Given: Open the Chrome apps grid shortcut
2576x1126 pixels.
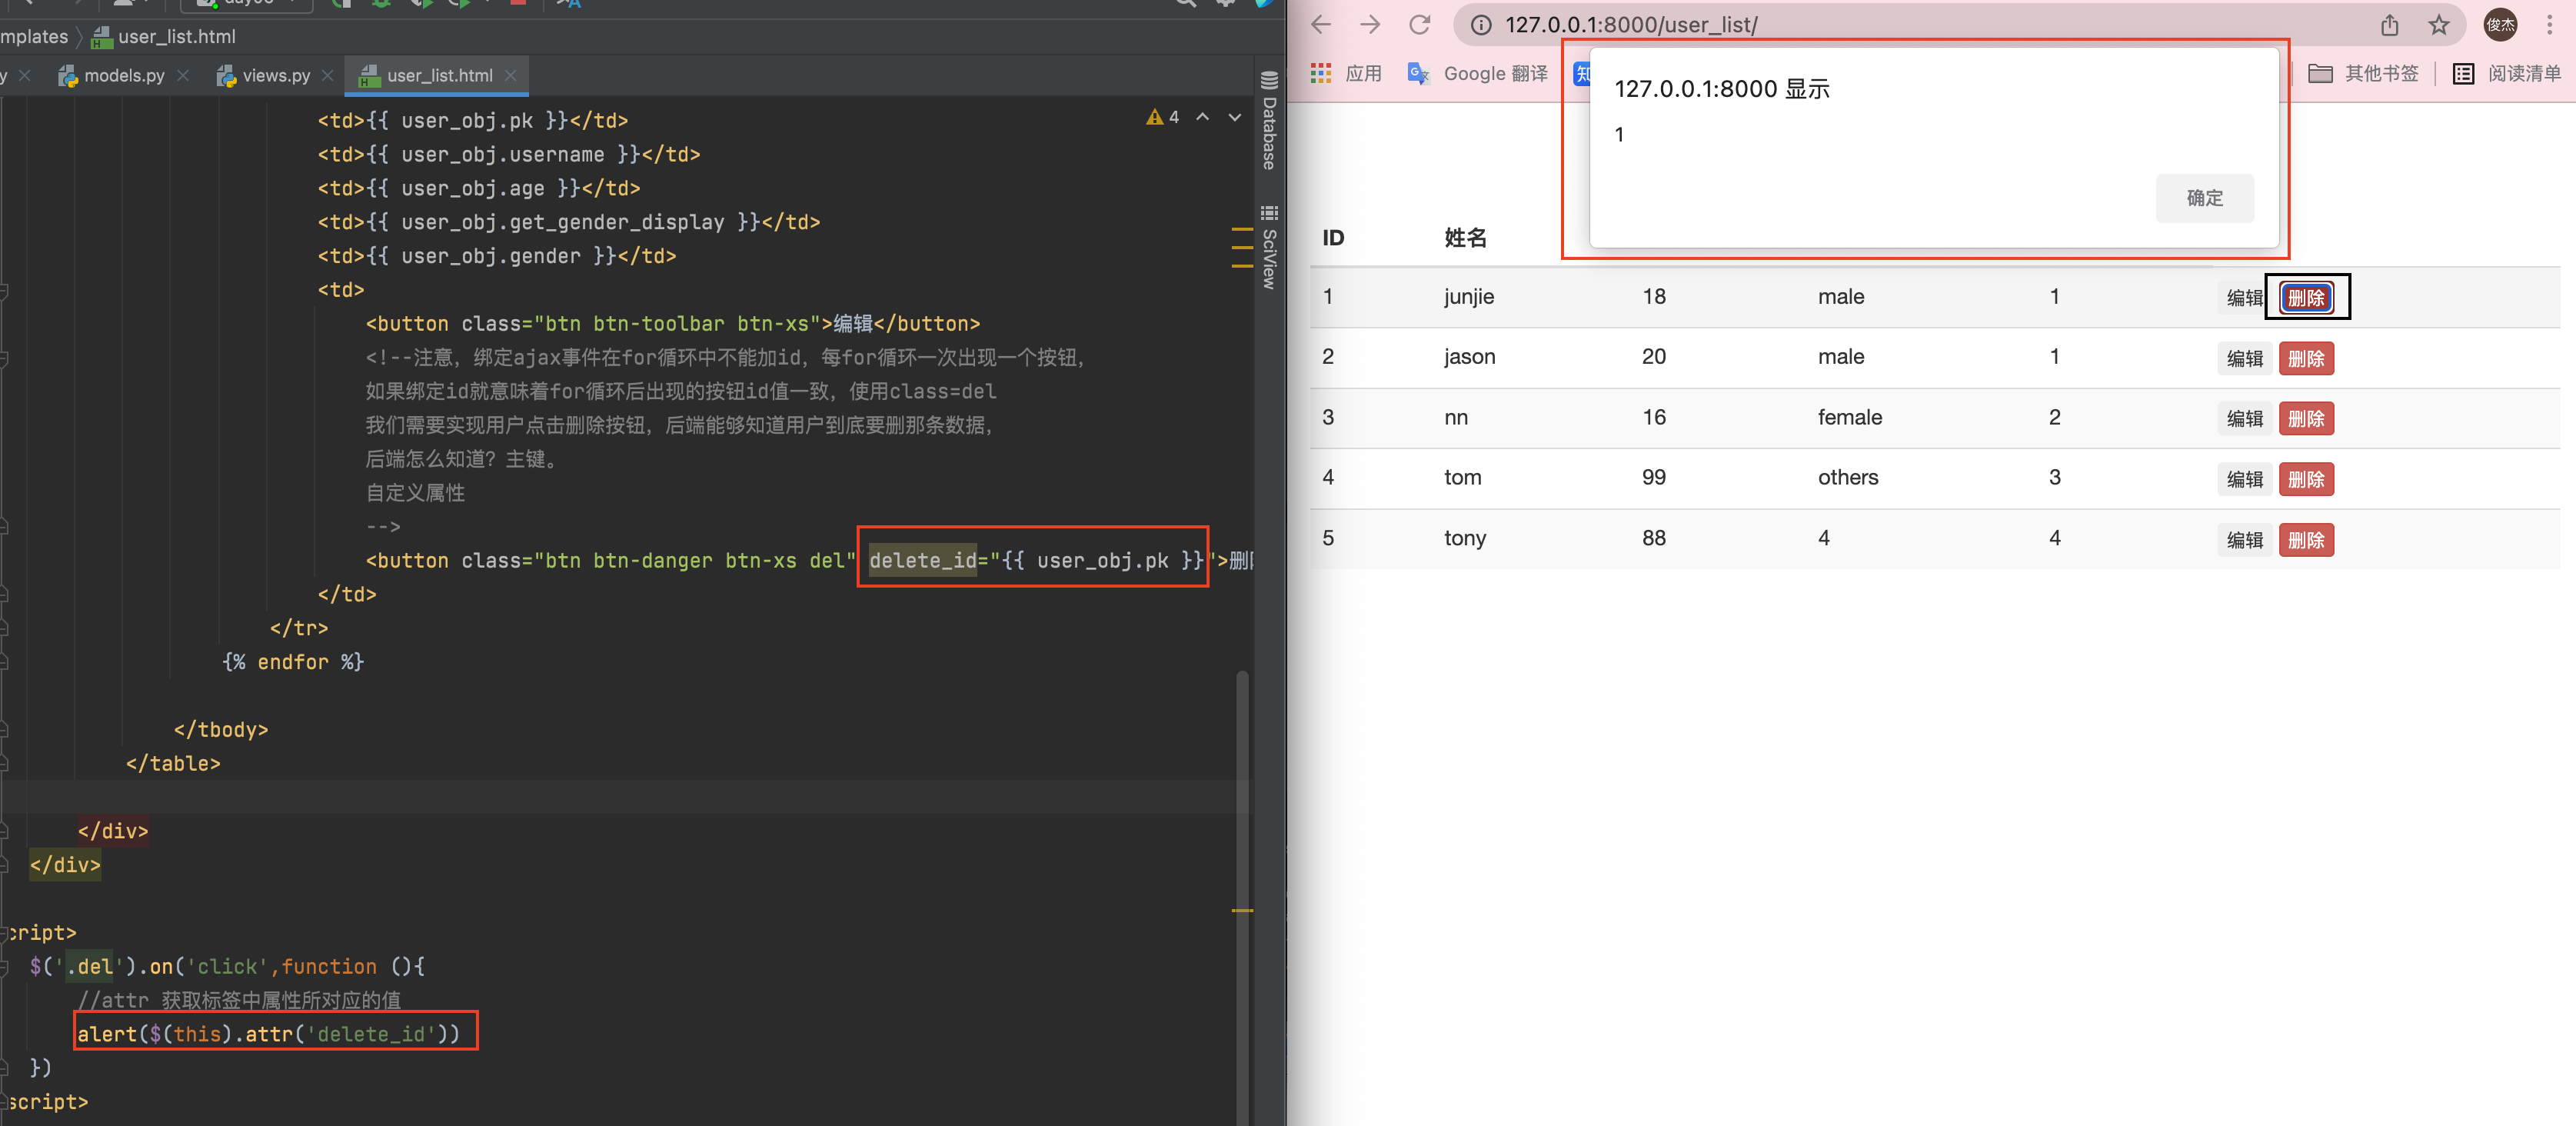Looking at the screenshot, I should point(1321,73).
